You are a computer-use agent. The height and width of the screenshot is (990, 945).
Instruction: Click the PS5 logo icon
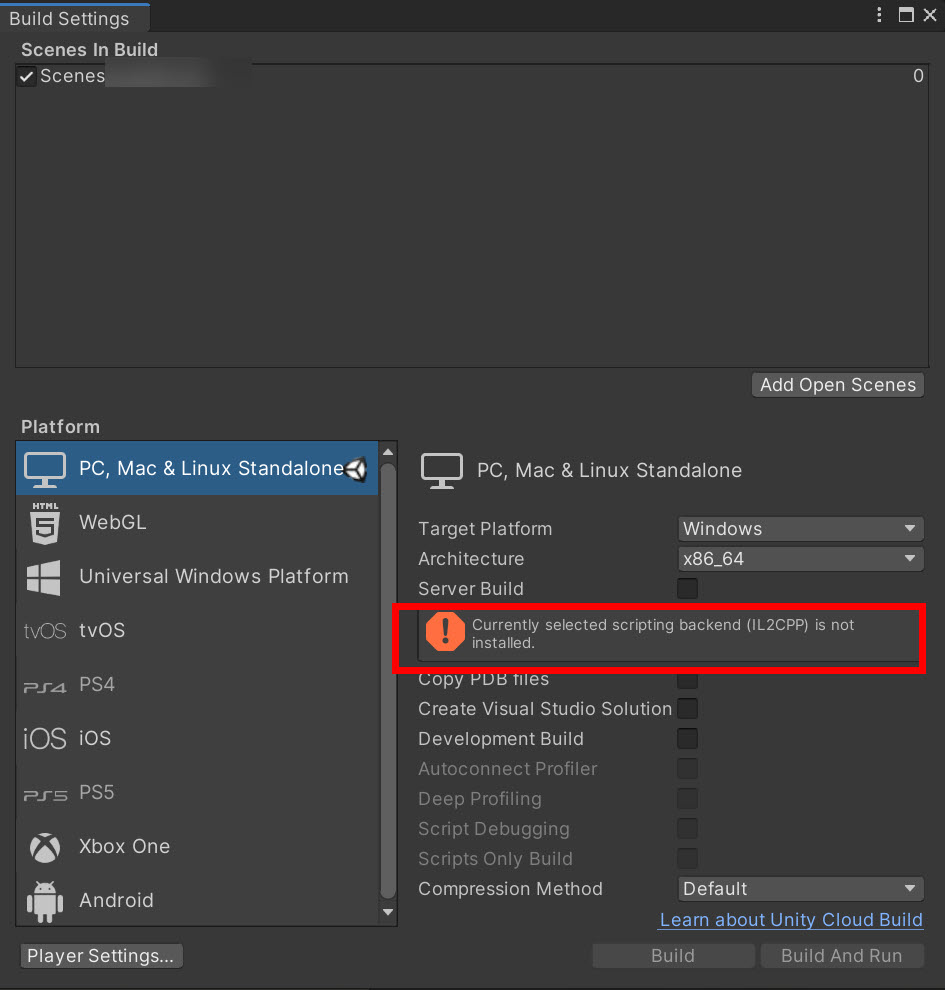pos(45,795)
